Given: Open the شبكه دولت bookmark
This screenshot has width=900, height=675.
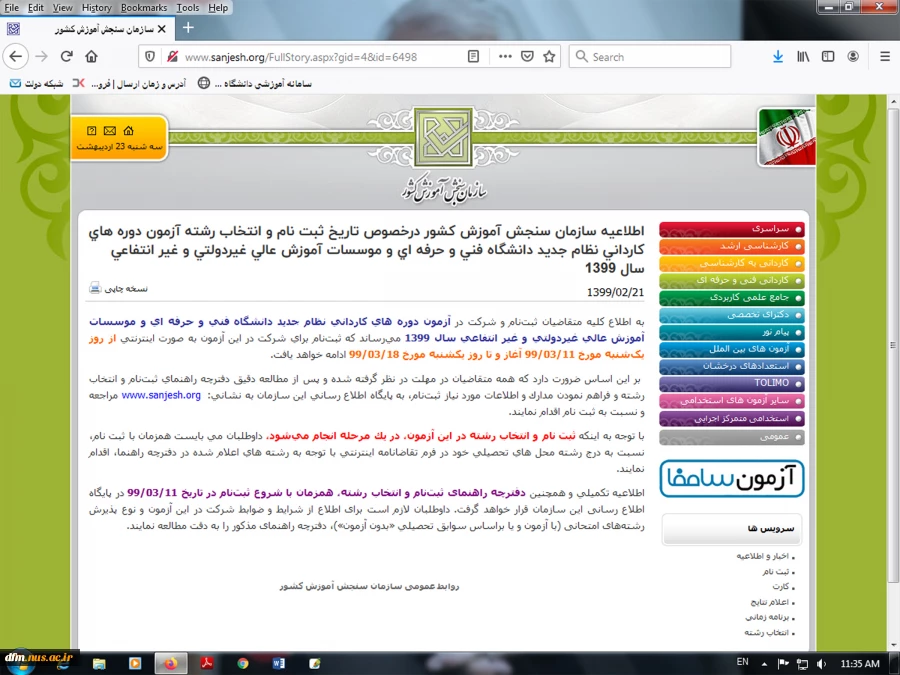Looking at the screenshot, I should pos(37,84).
